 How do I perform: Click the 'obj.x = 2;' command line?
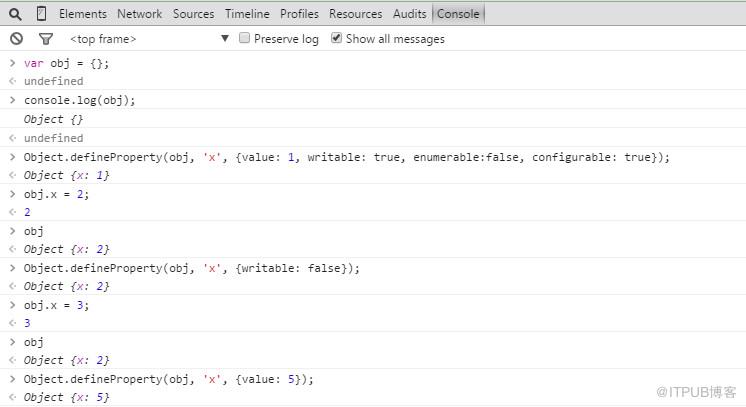click(57, 194)
